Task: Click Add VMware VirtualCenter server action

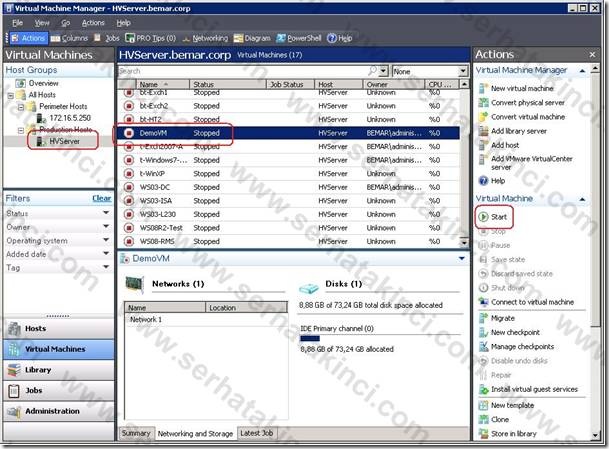Action: tap(525, 163)
